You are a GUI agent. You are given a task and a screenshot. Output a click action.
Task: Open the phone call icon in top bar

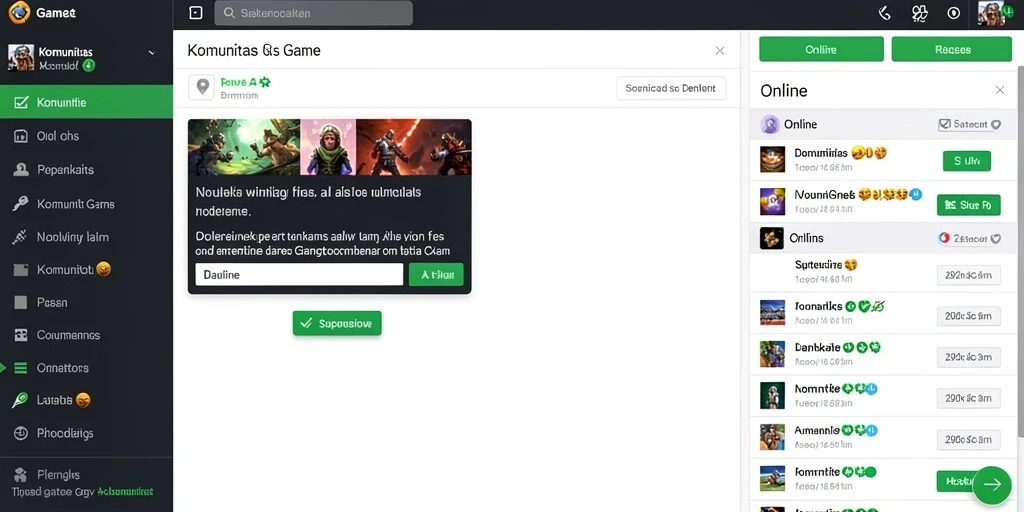click(885, 13)
